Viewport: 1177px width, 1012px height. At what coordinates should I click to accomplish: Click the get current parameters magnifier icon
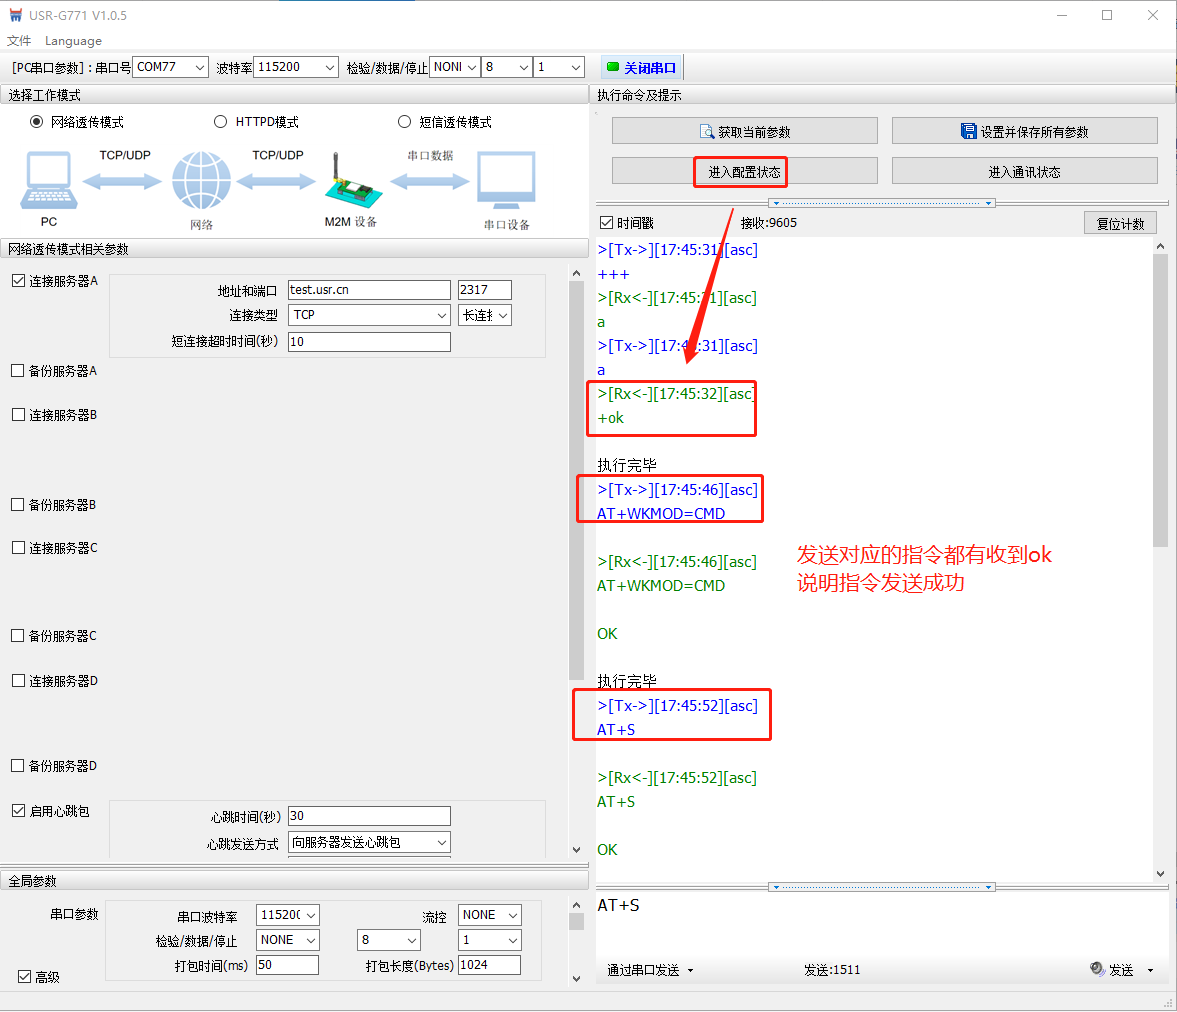(x=707, y=132)
